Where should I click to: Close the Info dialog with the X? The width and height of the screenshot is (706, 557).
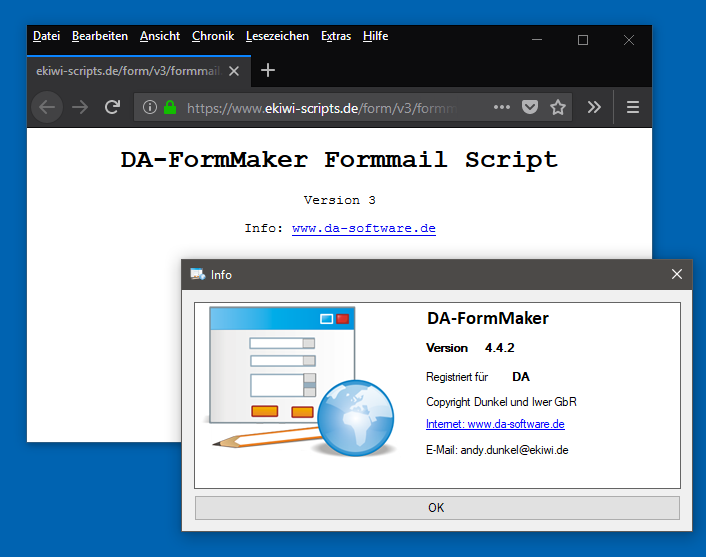pos(676,274)
